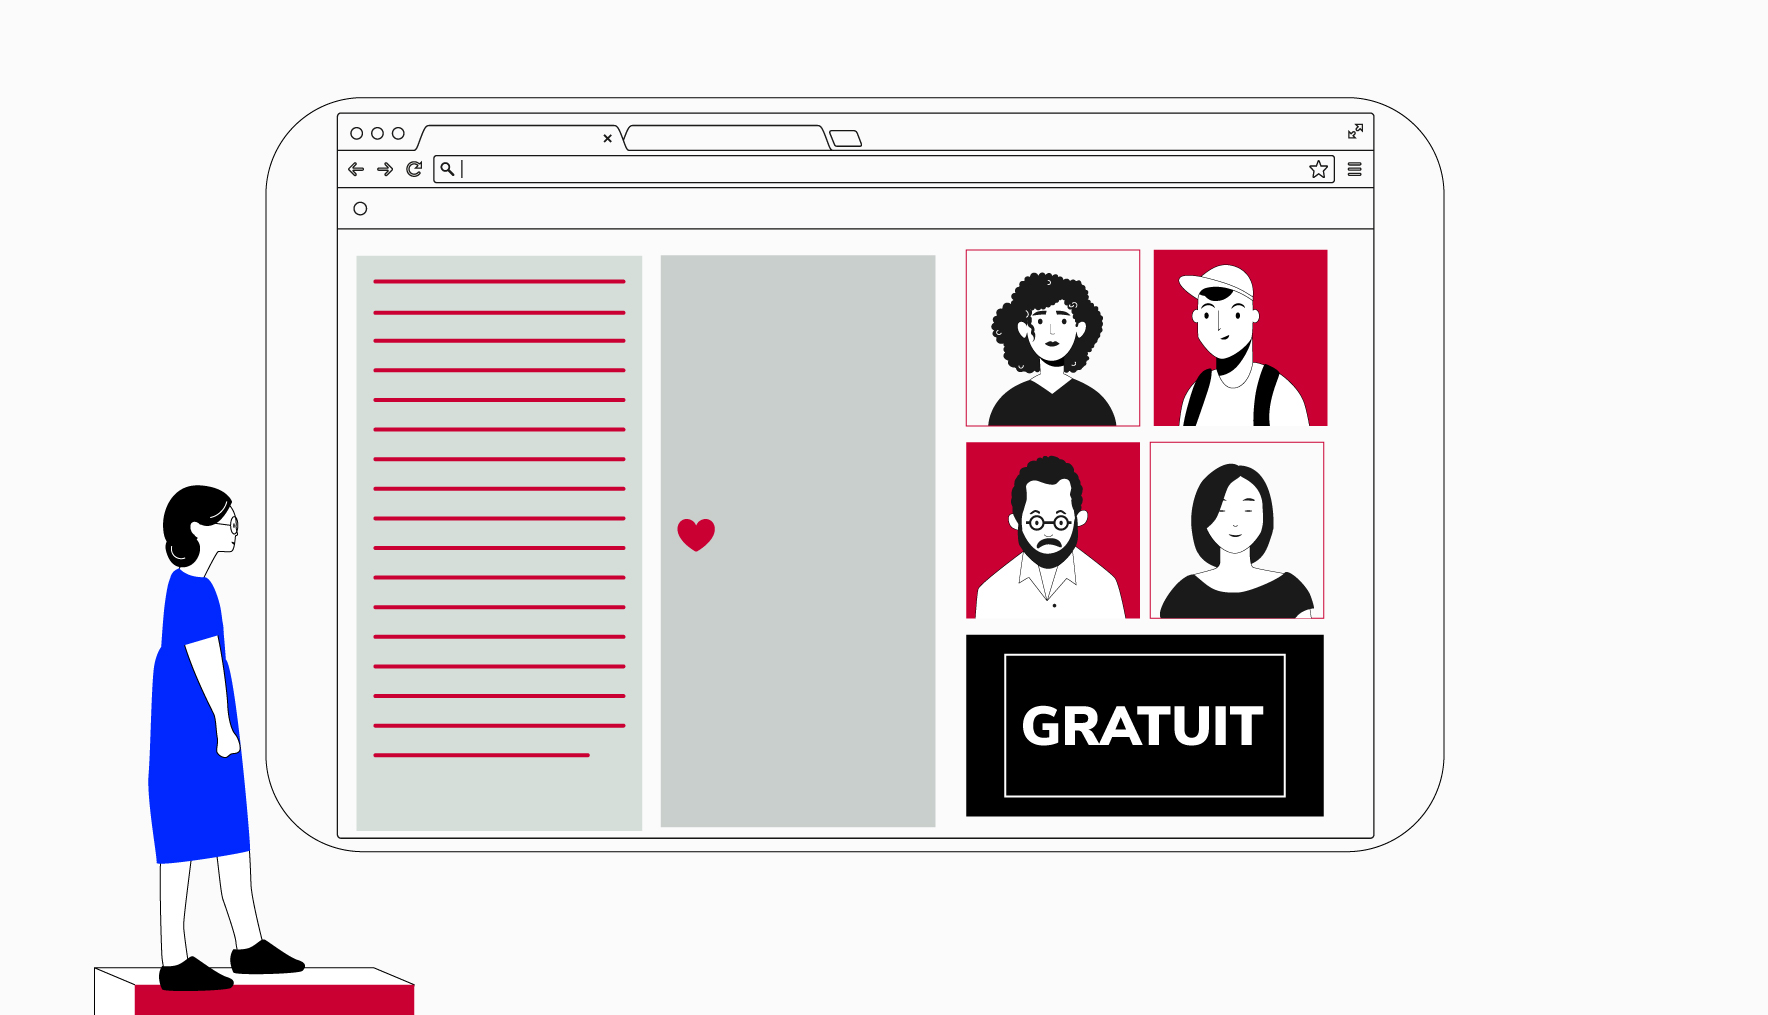Click the red-lined text panel
Screen dimensions: 1768x1015
499,542
